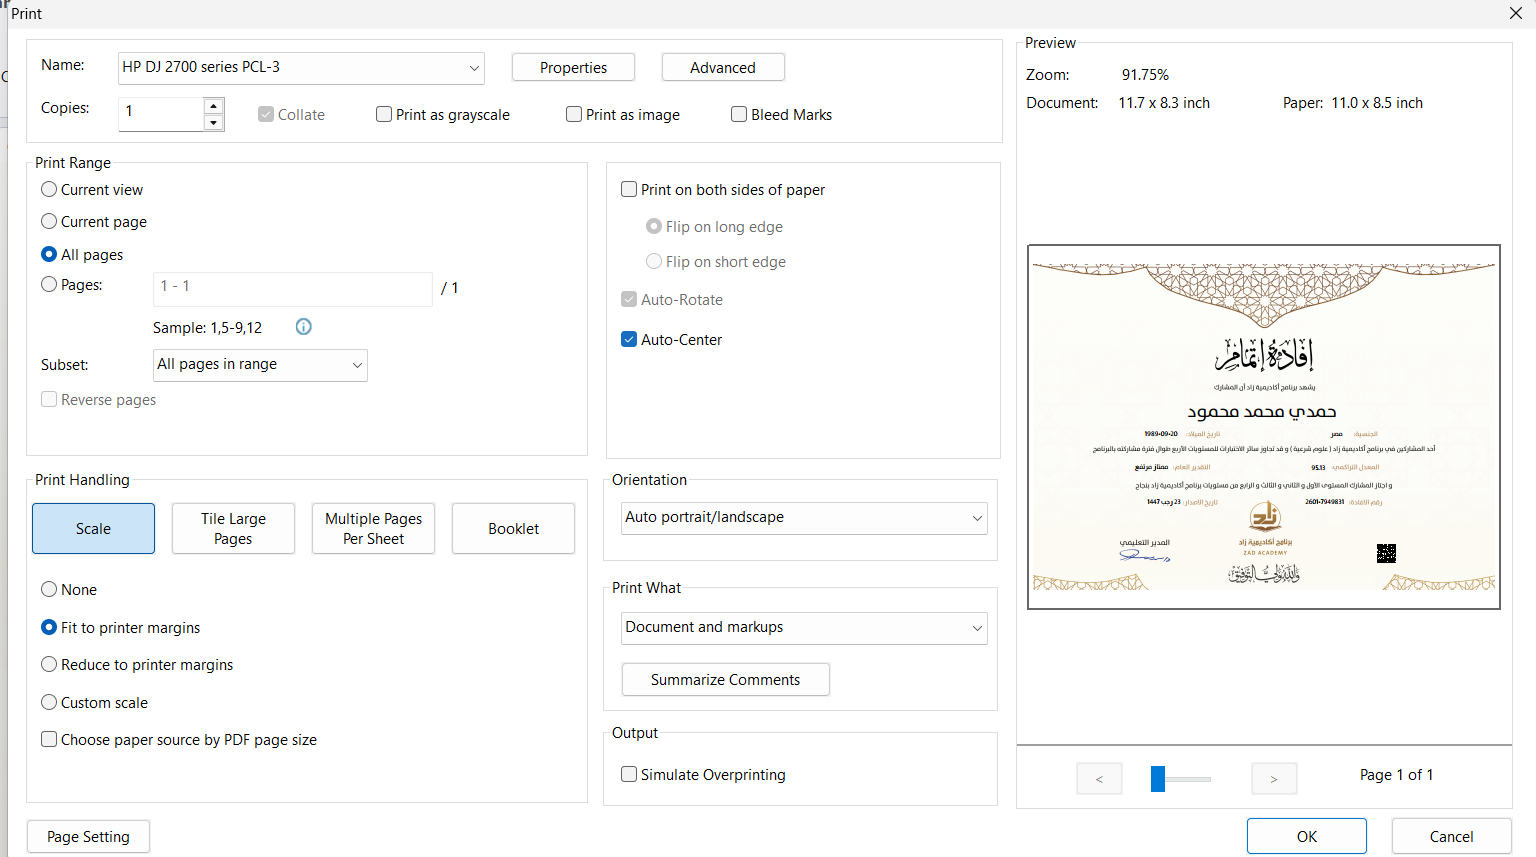Click the preview page slider handle
1536x857 pixels.
pos(1158,778)
